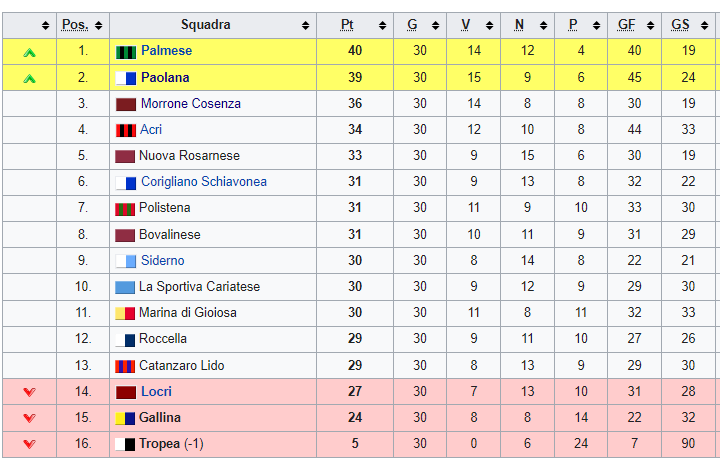The width and height of the screenshot is (720, 458).
Task: Open the Siderno team link
Action: coord(163,260)
